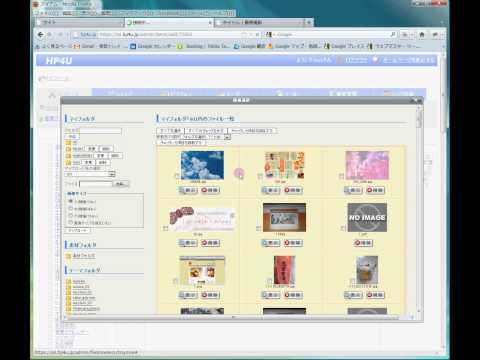Select the blue clouds thumbnail
This screenshot has width=480, height=360.
(202, 165)
